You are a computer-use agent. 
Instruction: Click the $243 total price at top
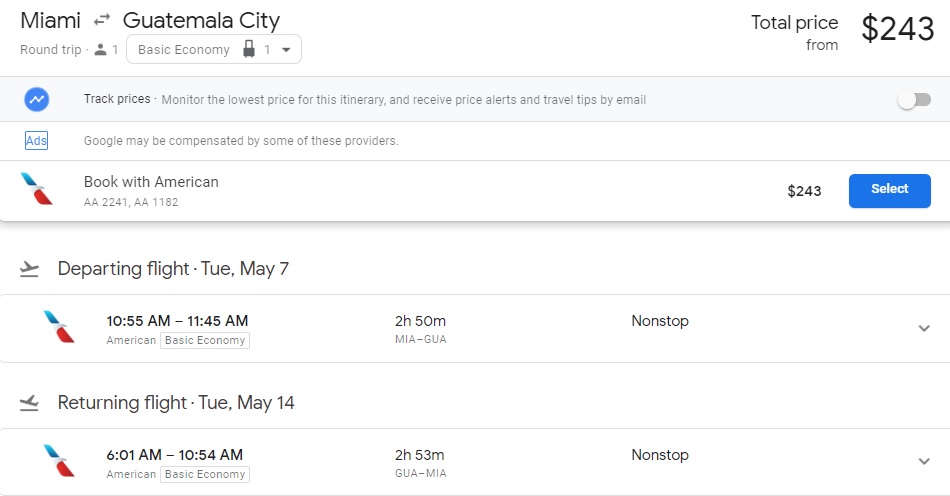(x=897, y=30)
